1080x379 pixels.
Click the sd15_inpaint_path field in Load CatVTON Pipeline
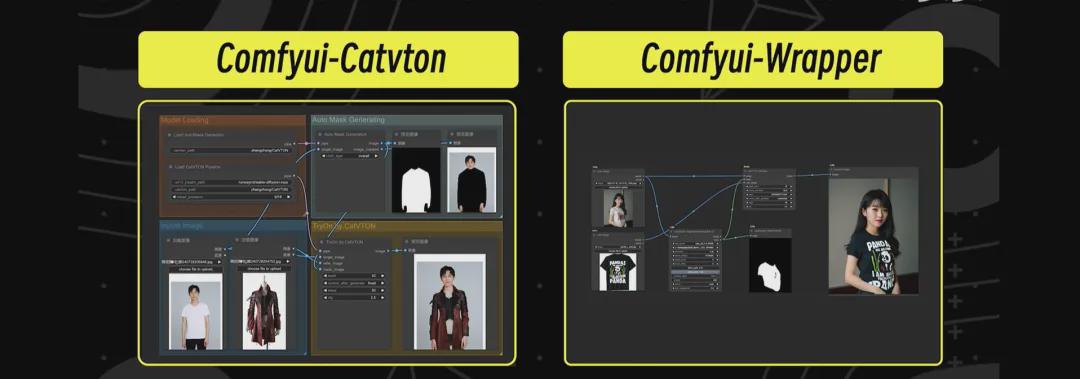point(230,182)
